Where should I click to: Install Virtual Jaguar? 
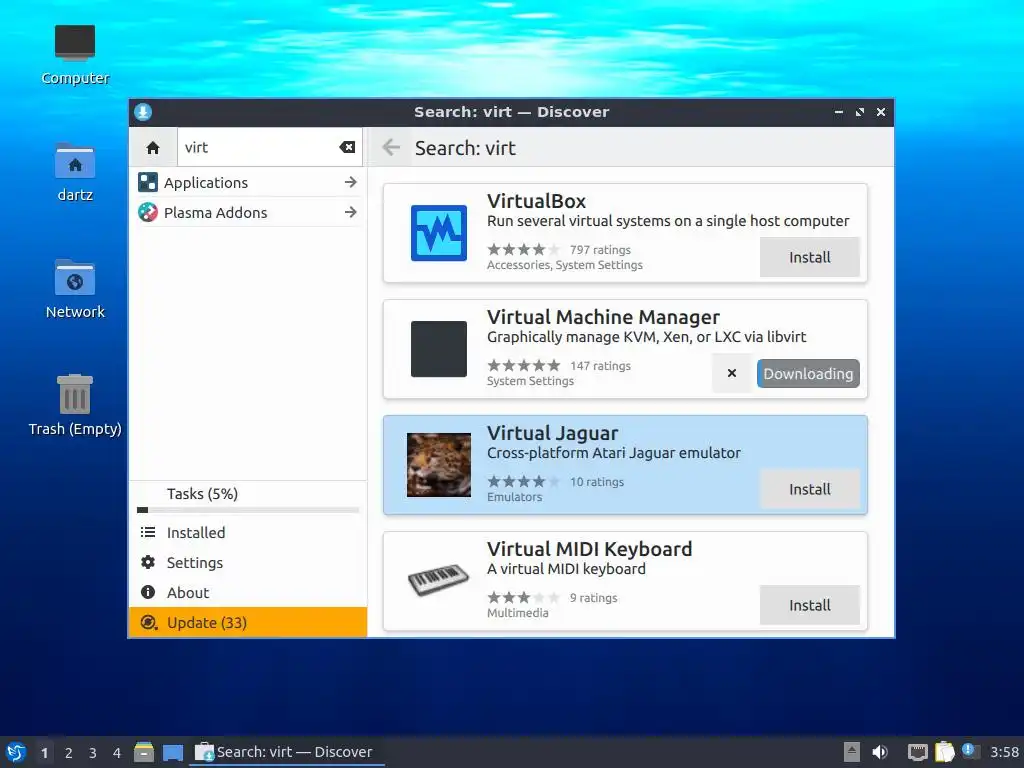pyautogui.click(x=810, y=489)
